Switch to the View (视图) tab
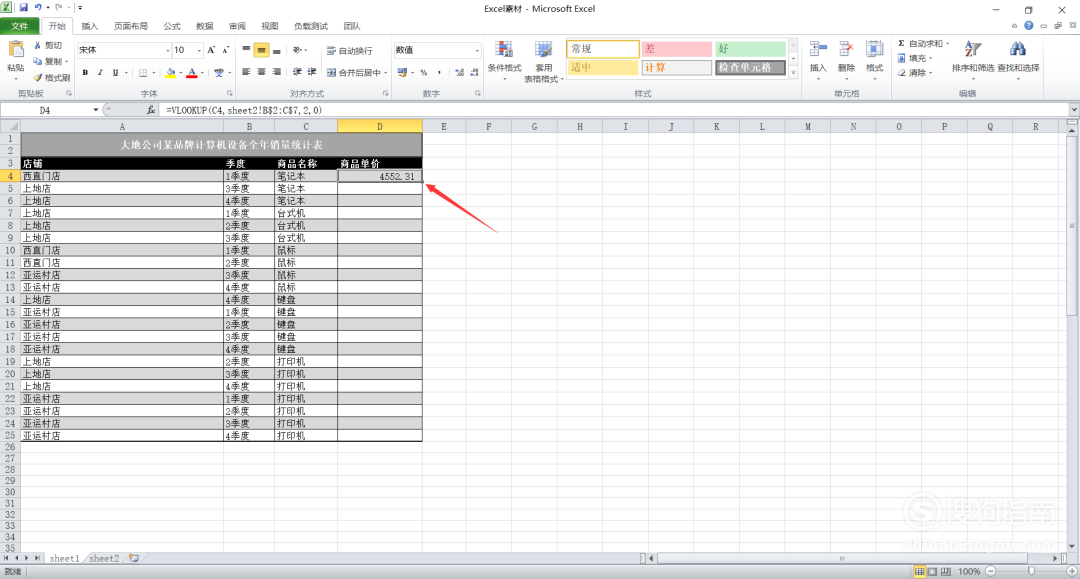This screenshot has height=579, width=1080. [x=269, y=26]
